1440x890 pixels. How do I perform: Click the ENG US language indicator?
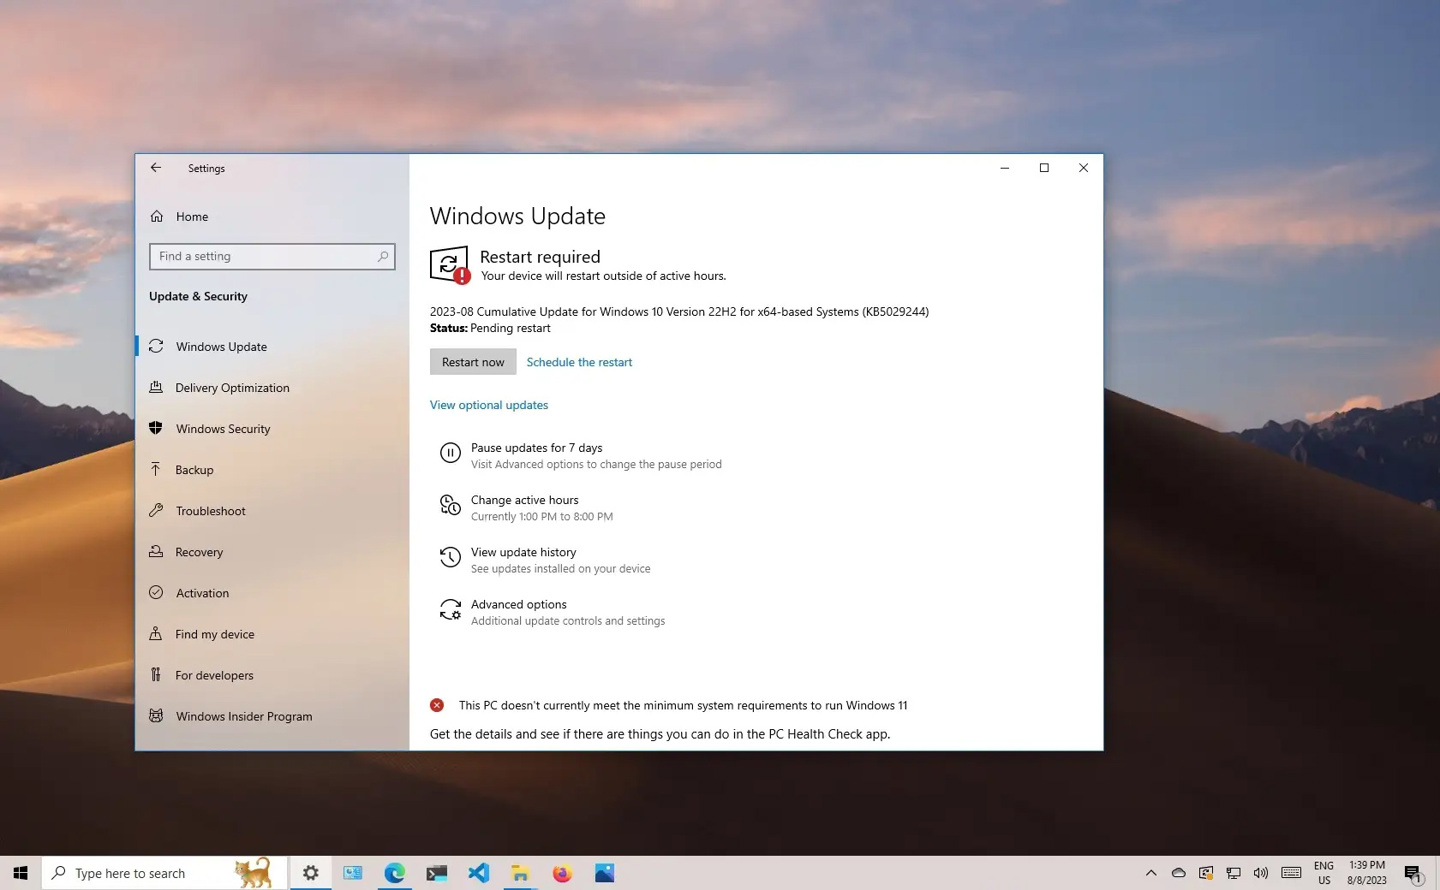(1324, 873)
